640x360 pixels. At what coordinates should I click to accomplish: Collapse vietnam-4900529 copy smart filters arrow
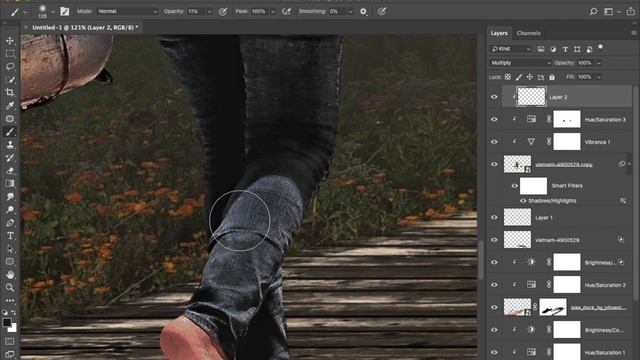(x=629, y=164)
